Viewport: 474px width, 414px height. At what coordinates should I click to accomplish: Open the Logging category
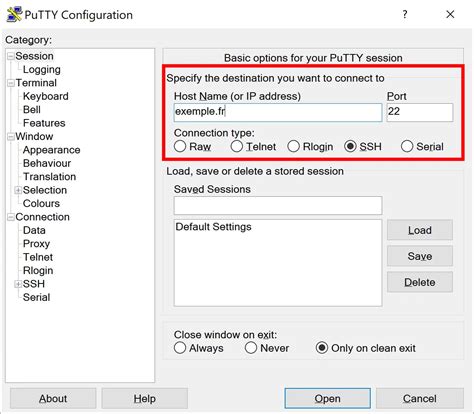(42, 69)
